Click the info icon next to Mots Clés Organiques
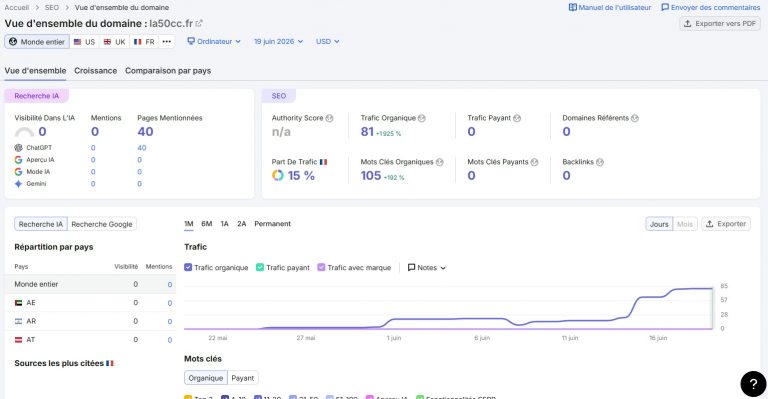 click(x=439, y=162)
